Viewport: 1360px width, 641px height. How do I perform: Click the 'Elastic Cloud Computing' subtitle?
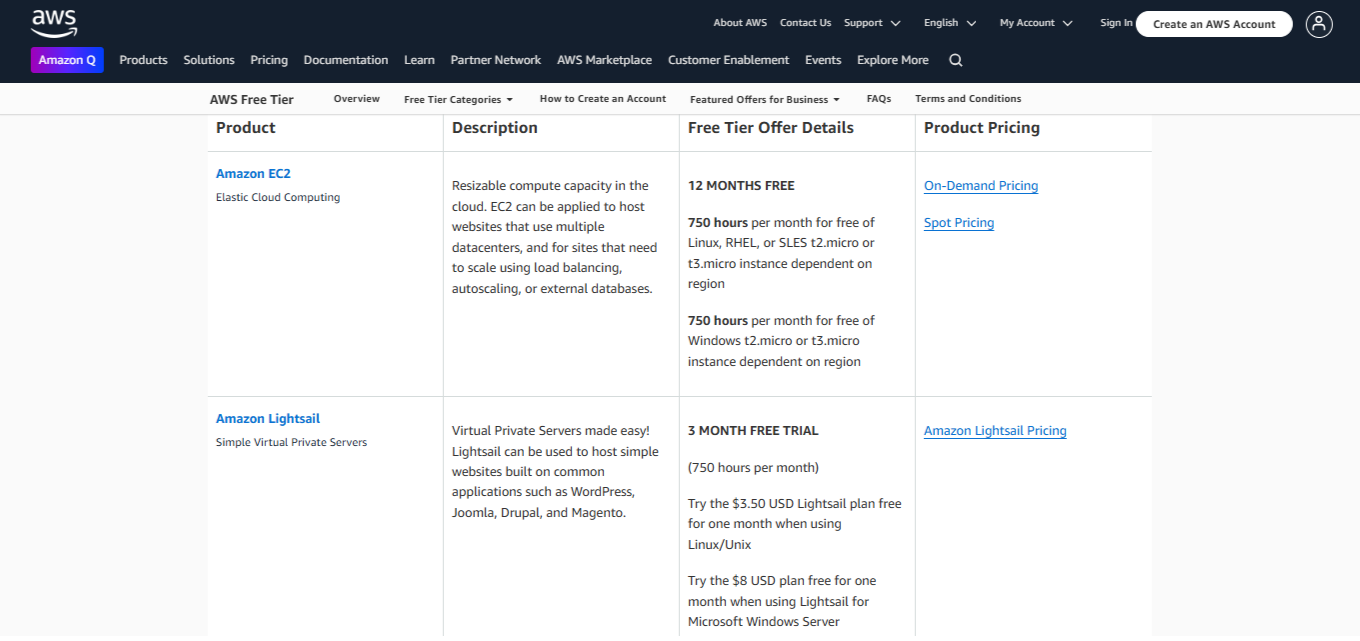(x=278, y=198)
